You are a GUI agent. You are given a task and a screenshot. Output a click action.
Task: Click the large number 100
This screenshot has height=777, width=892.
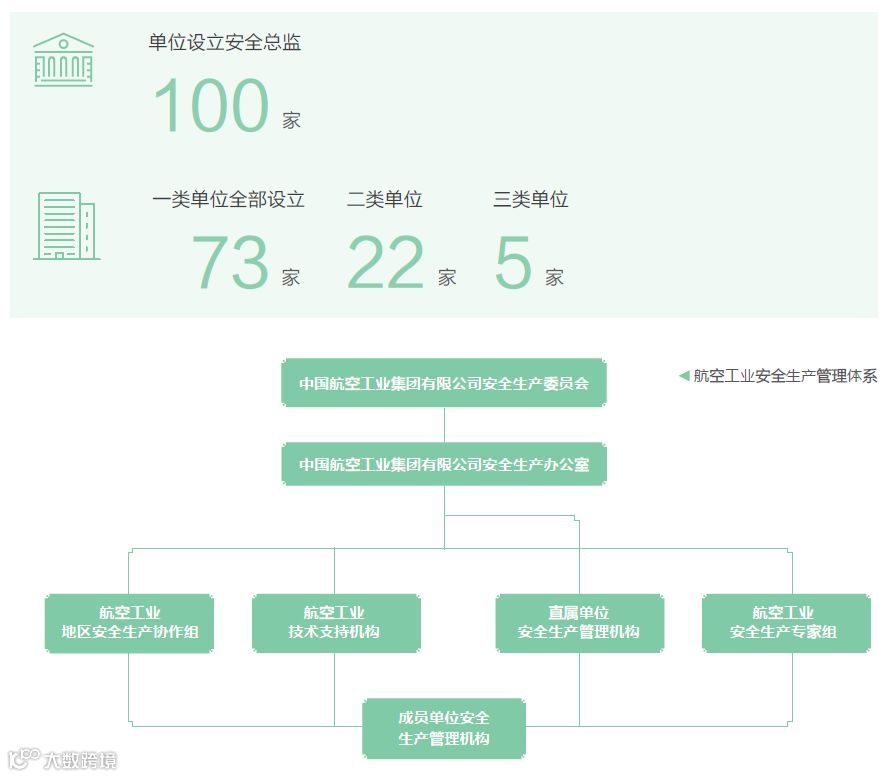(x=210, y=105)
